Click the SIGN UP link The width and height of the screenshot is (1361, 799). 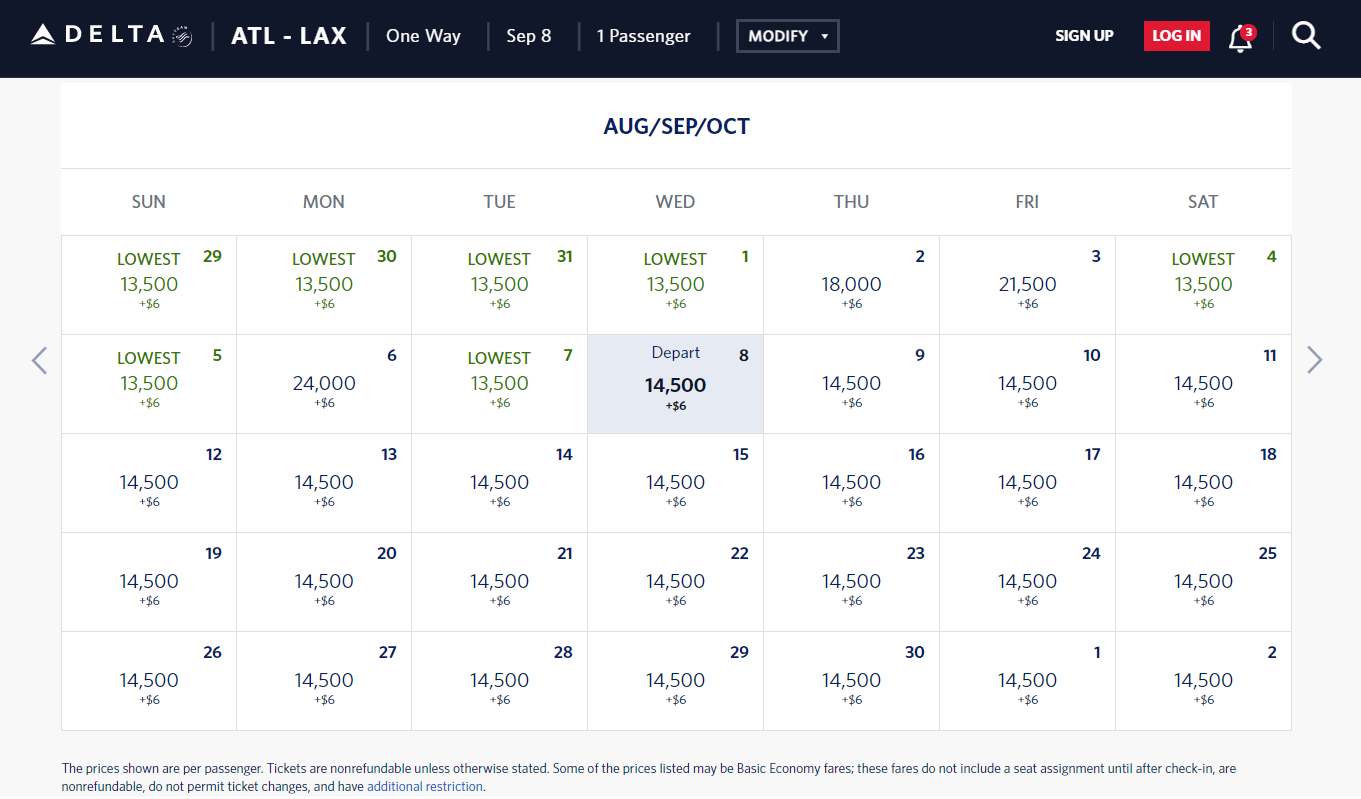click(1084, 36)
